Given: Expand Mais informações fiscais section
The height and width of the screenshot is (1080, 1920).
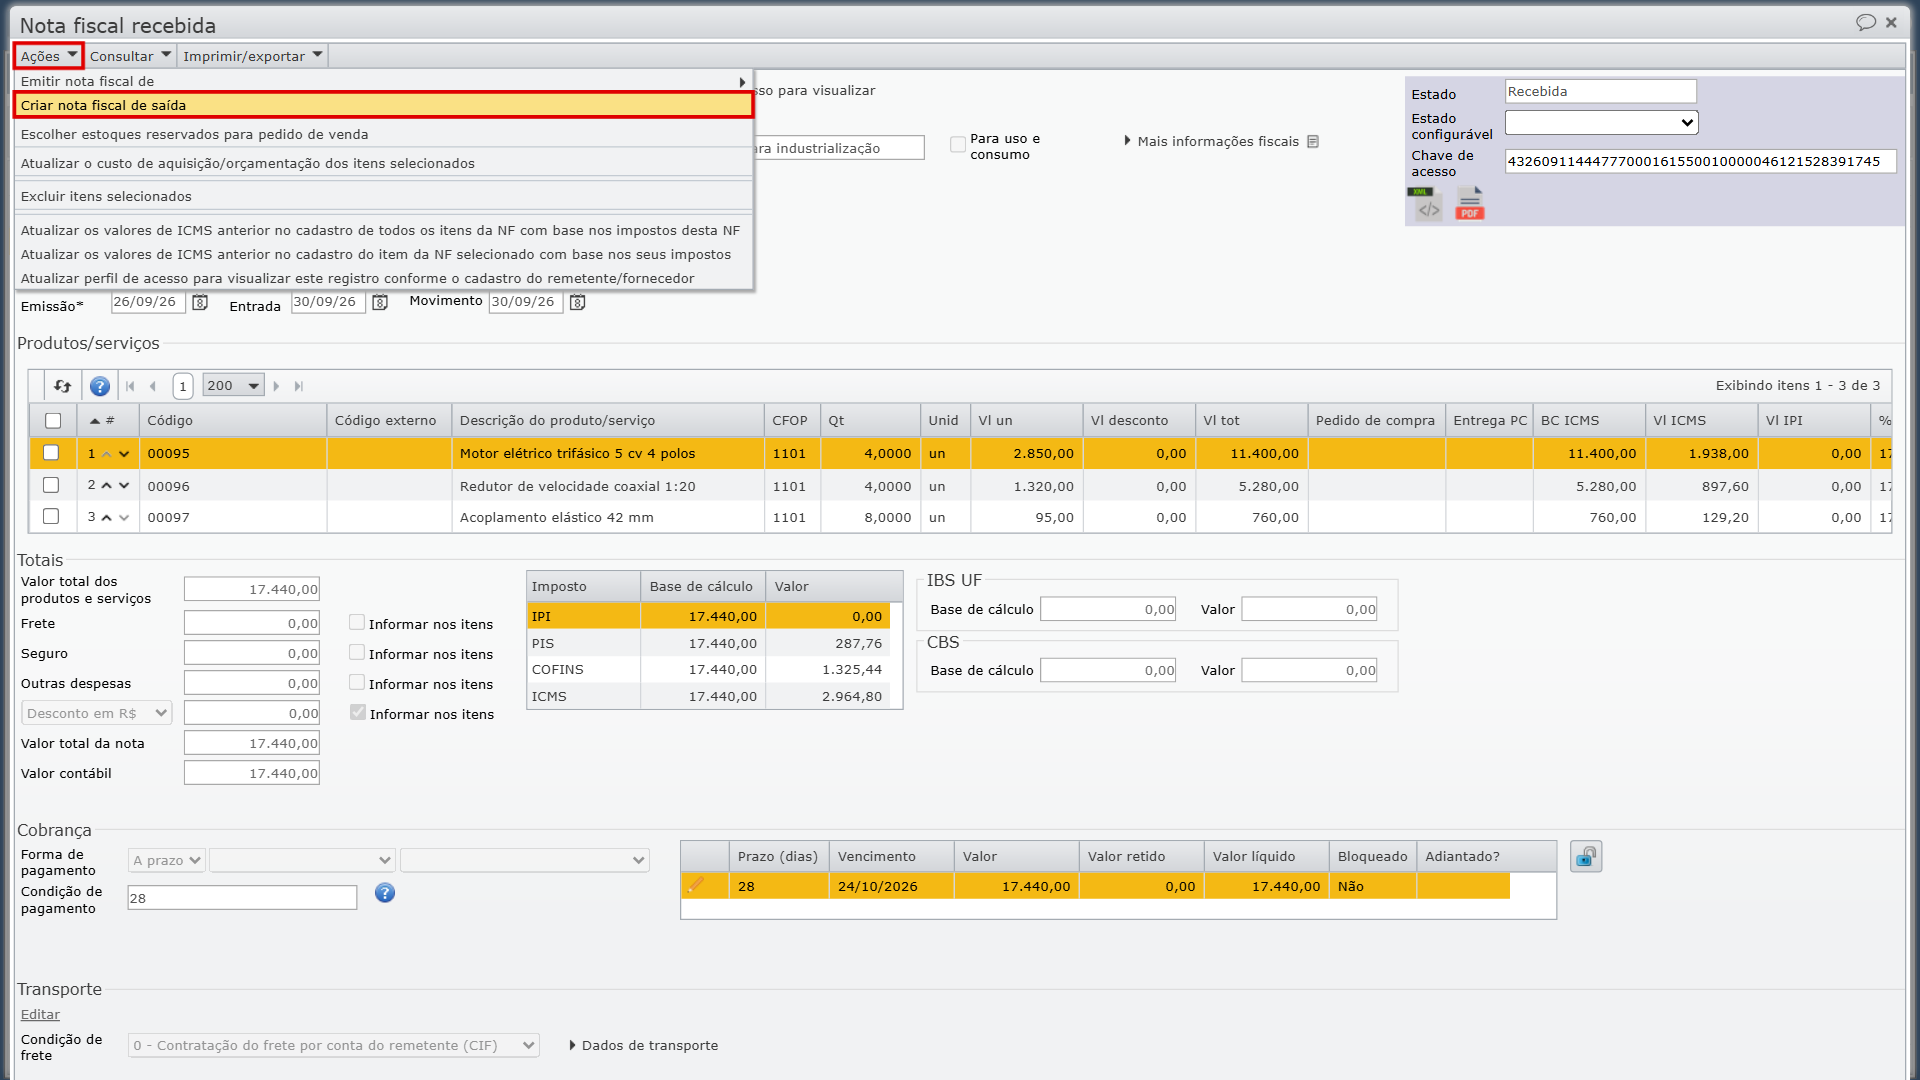Looking at the screenshot, I should click(1212, 142).
